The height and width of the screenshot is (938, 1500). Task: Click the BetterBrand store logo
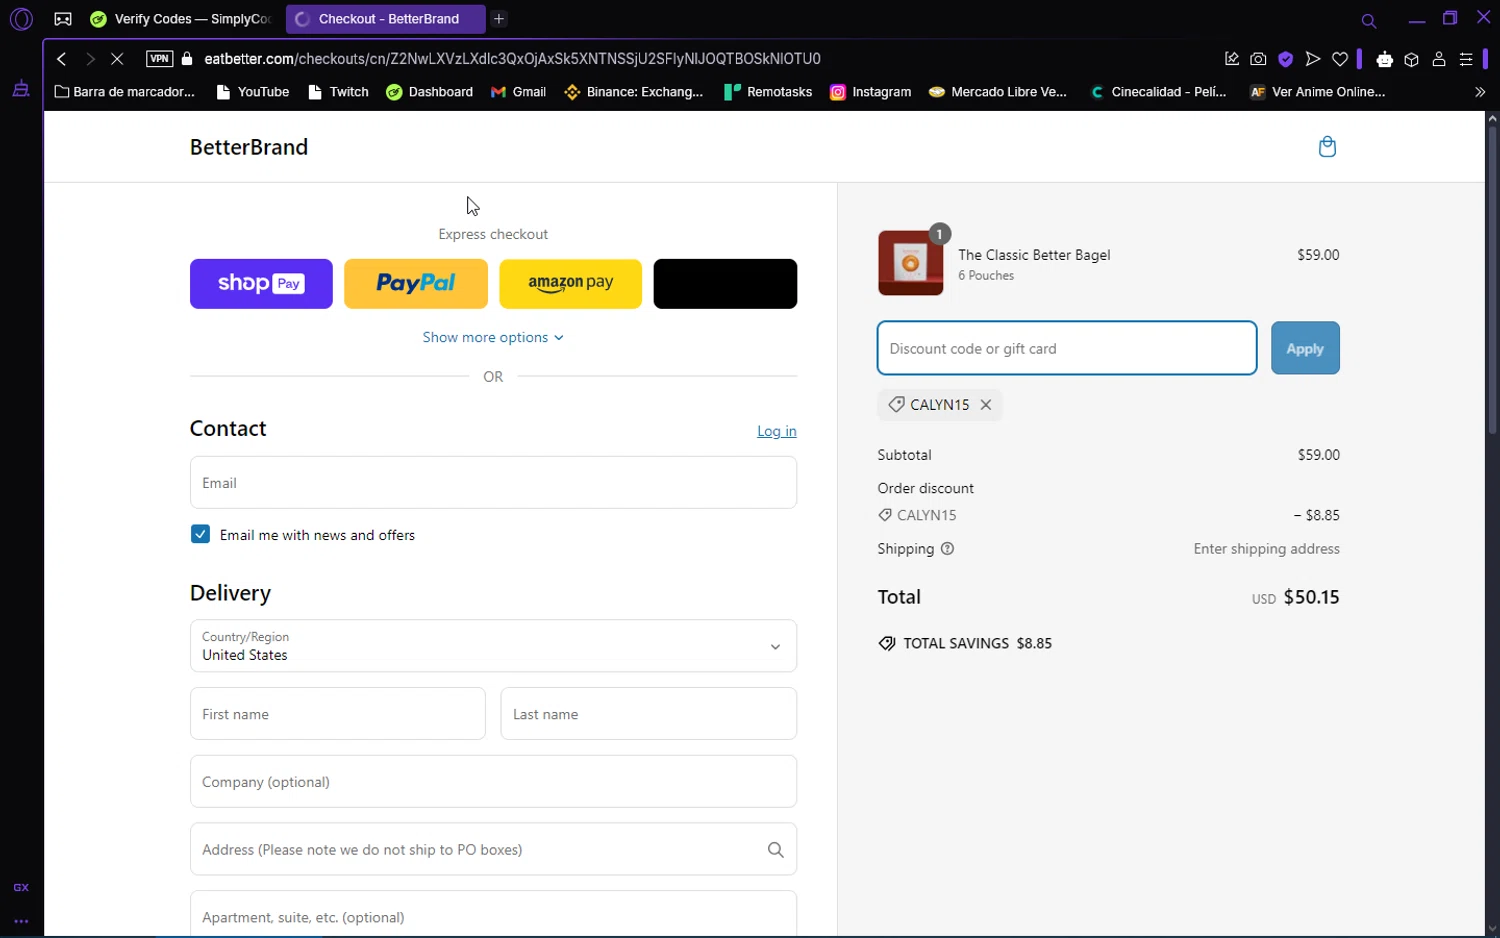click(249, 147)
